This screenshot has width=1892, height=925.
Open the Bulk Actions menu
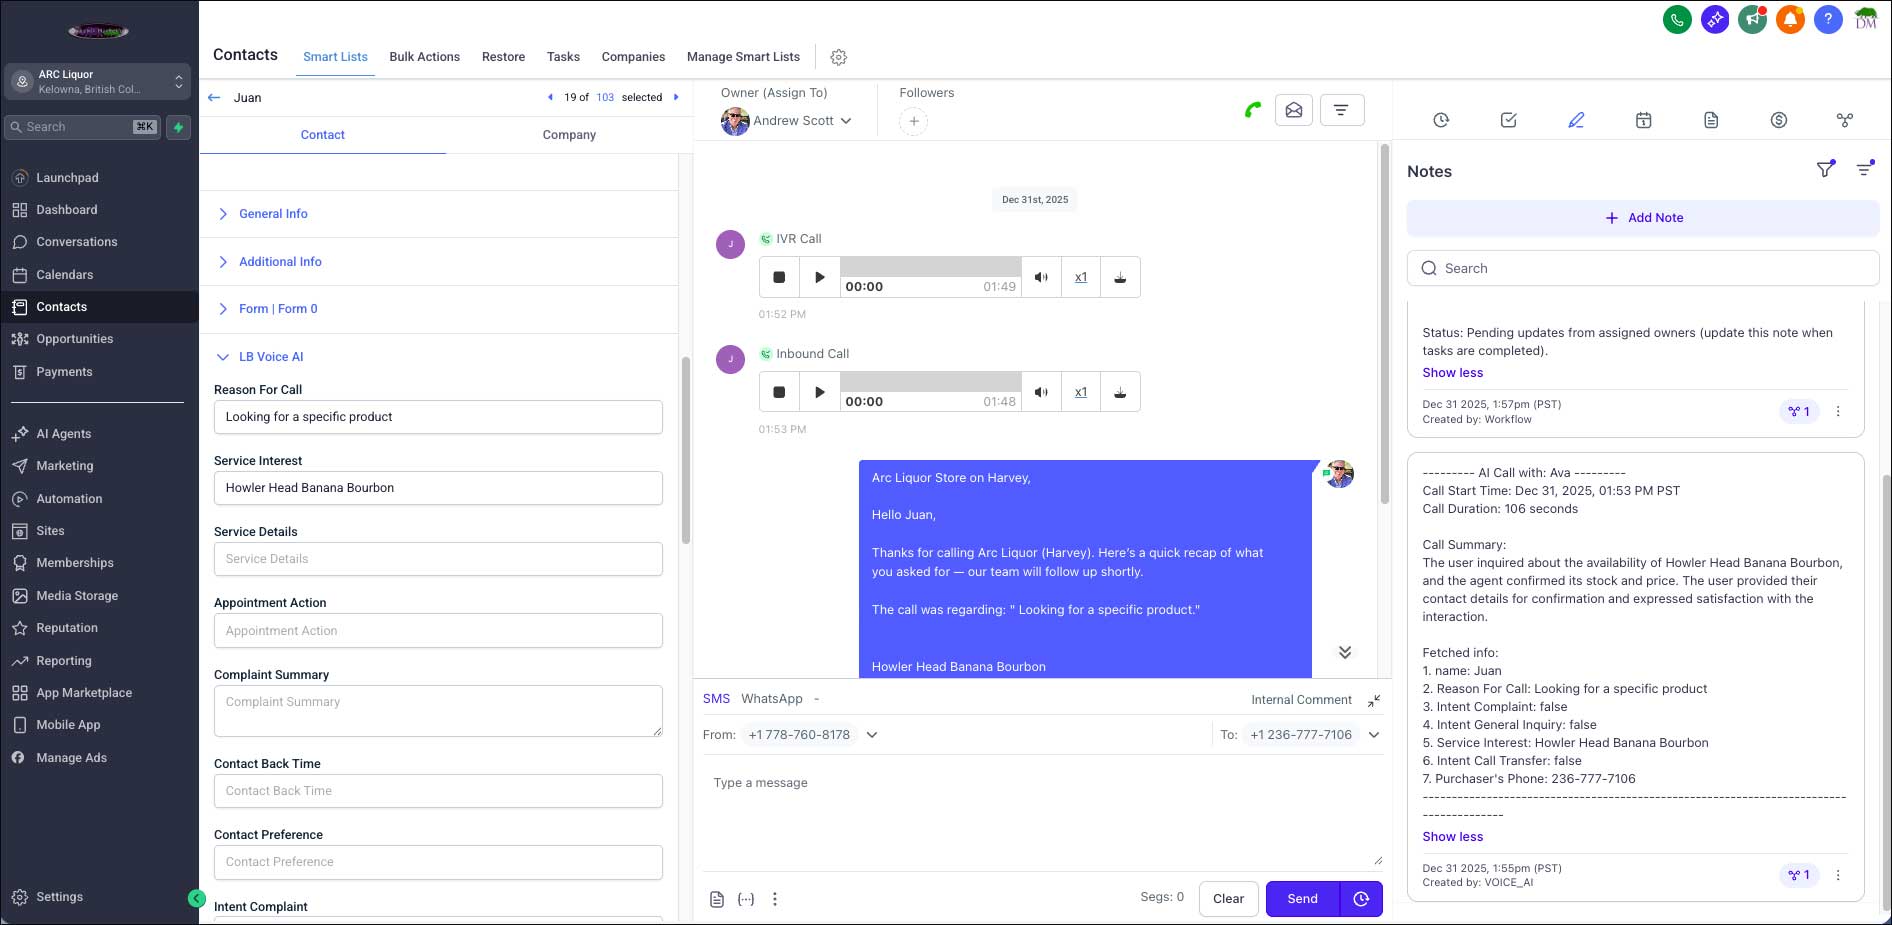[424, 57]
